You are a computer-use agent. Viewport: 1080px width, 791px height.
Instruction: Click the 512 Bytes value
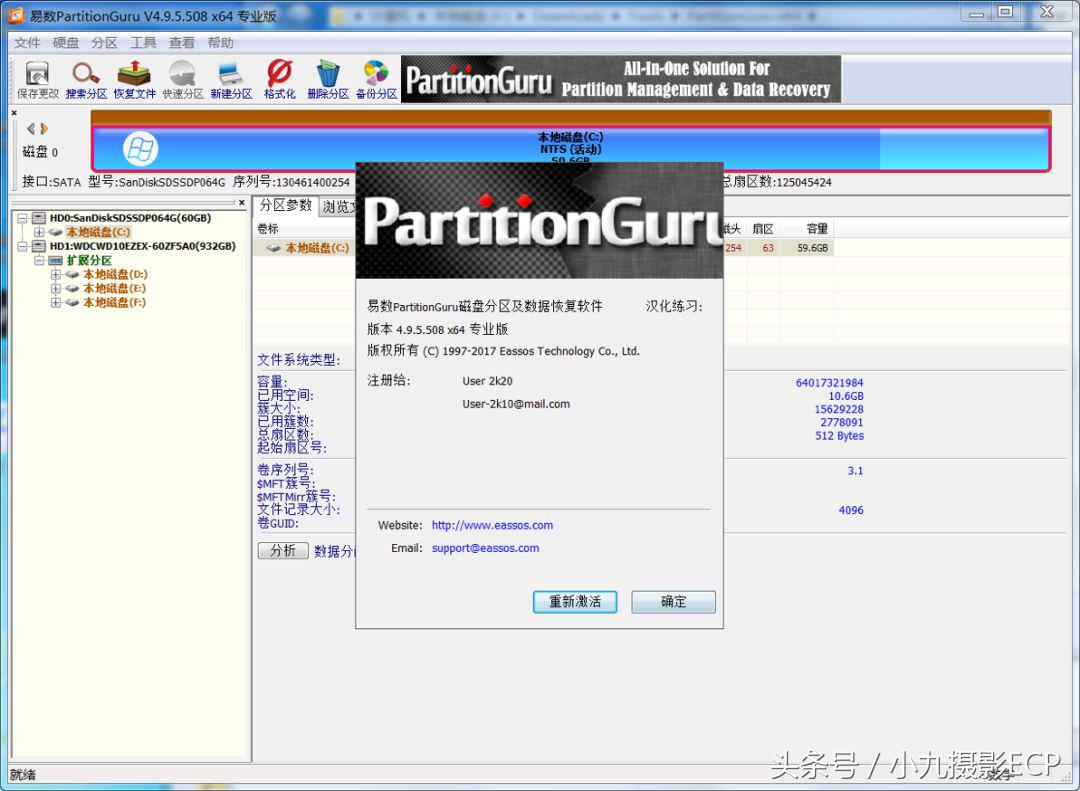[x=839, y=435]
